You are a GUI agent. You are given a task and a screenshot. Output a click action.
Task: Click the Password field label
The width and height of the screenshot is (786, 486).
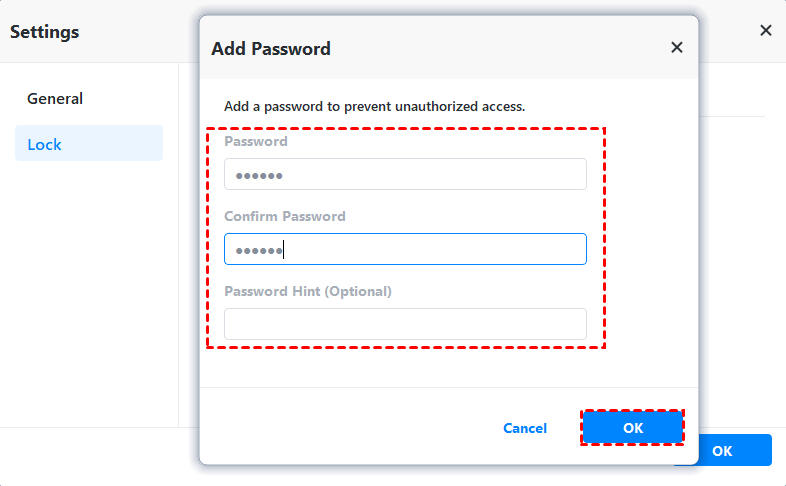[256, 142]
